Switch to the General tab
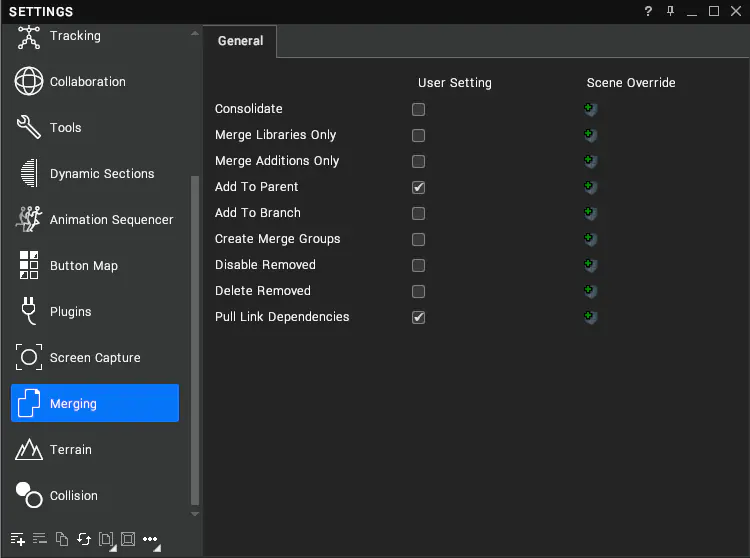 [x=240, y=41]
